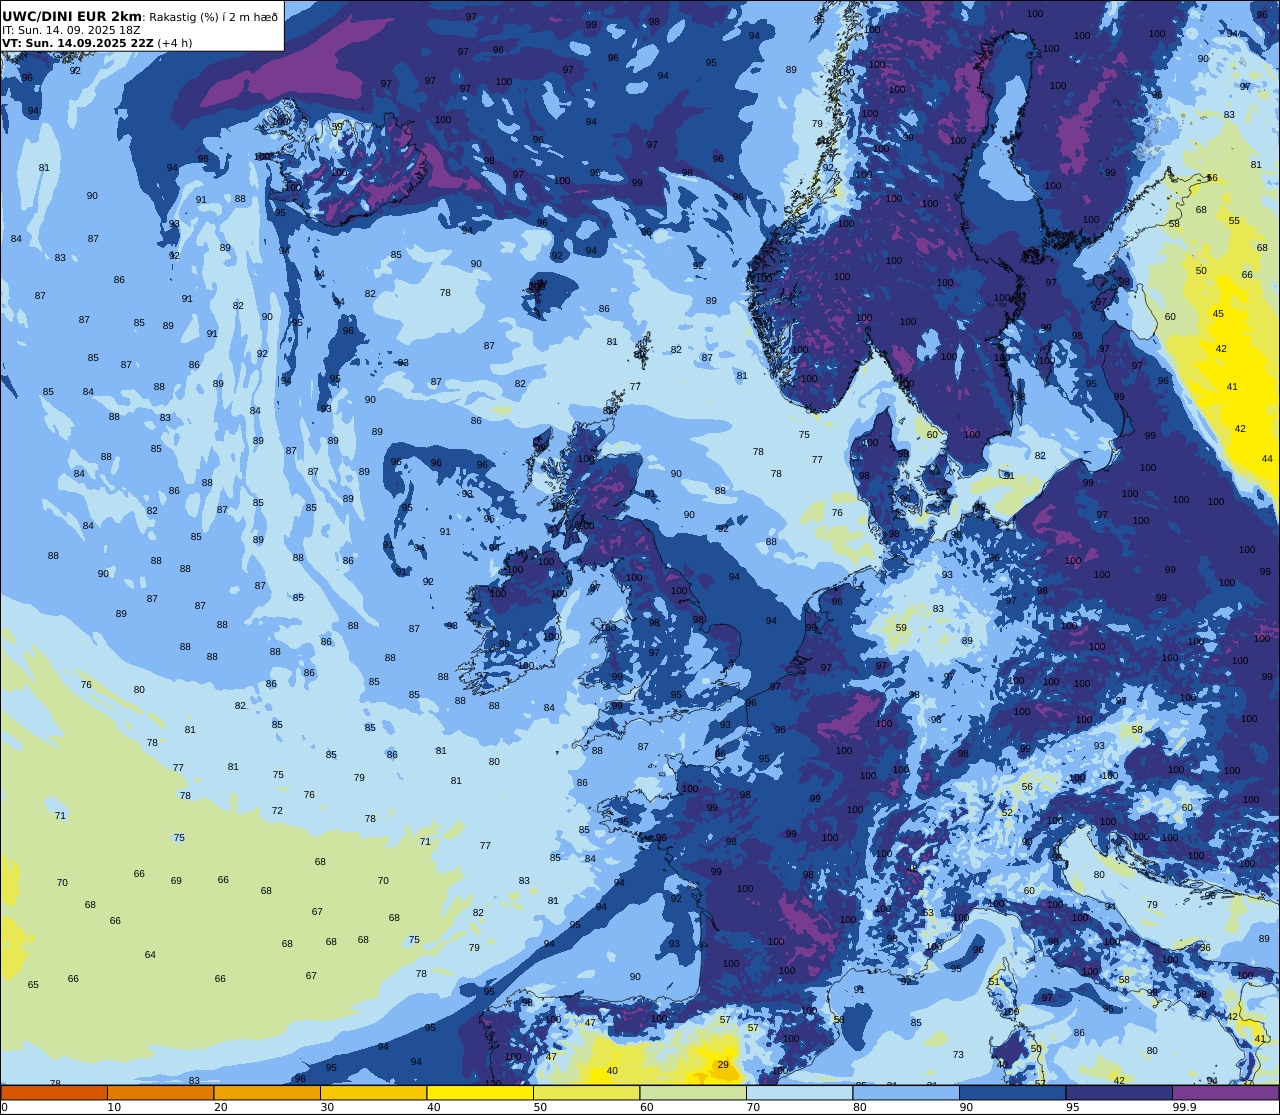Click the legend tick label 10

(114, 1107)
